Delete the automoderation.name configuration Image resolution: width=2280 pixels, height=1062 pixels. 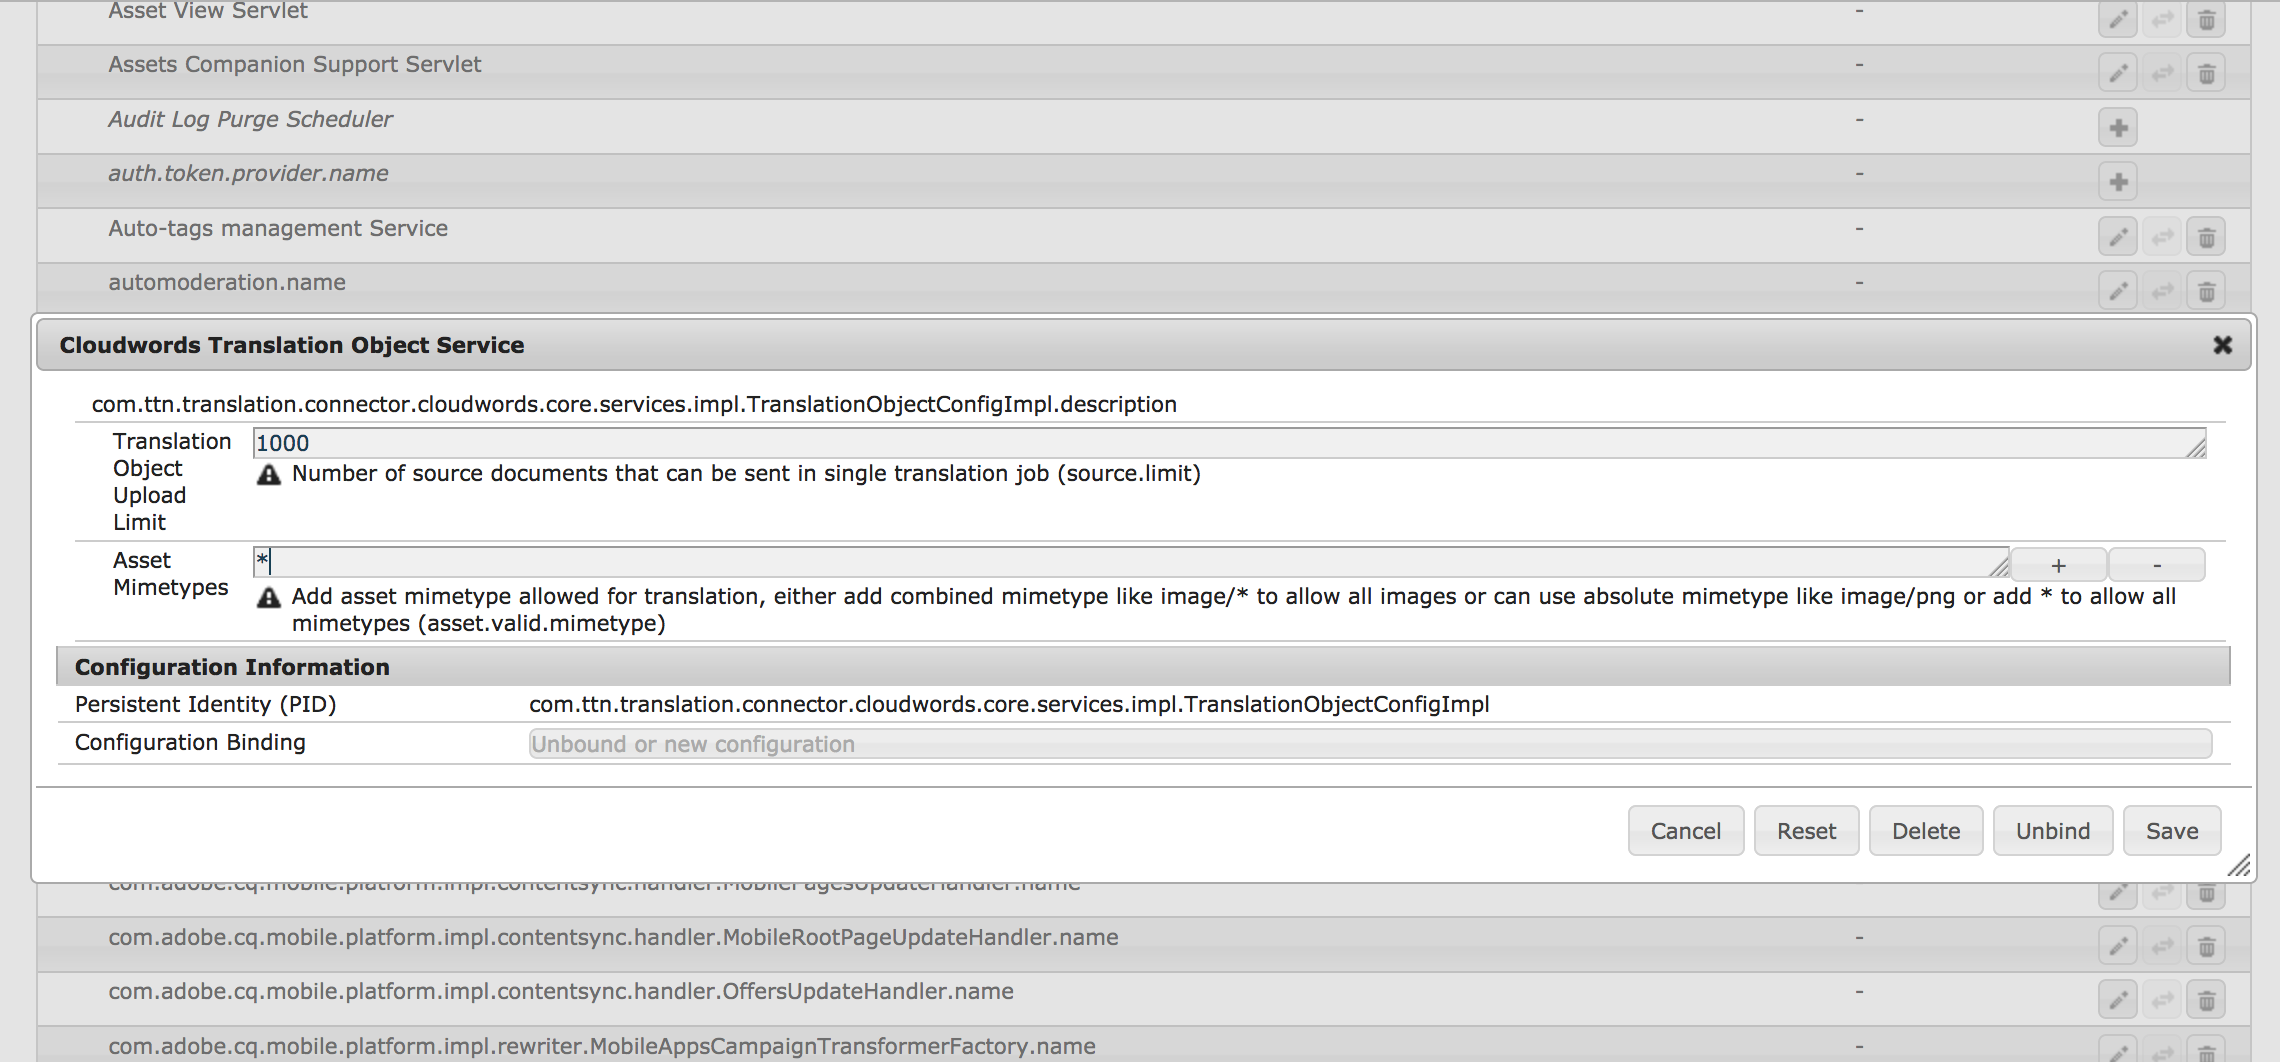click(x=2206, y=291)
